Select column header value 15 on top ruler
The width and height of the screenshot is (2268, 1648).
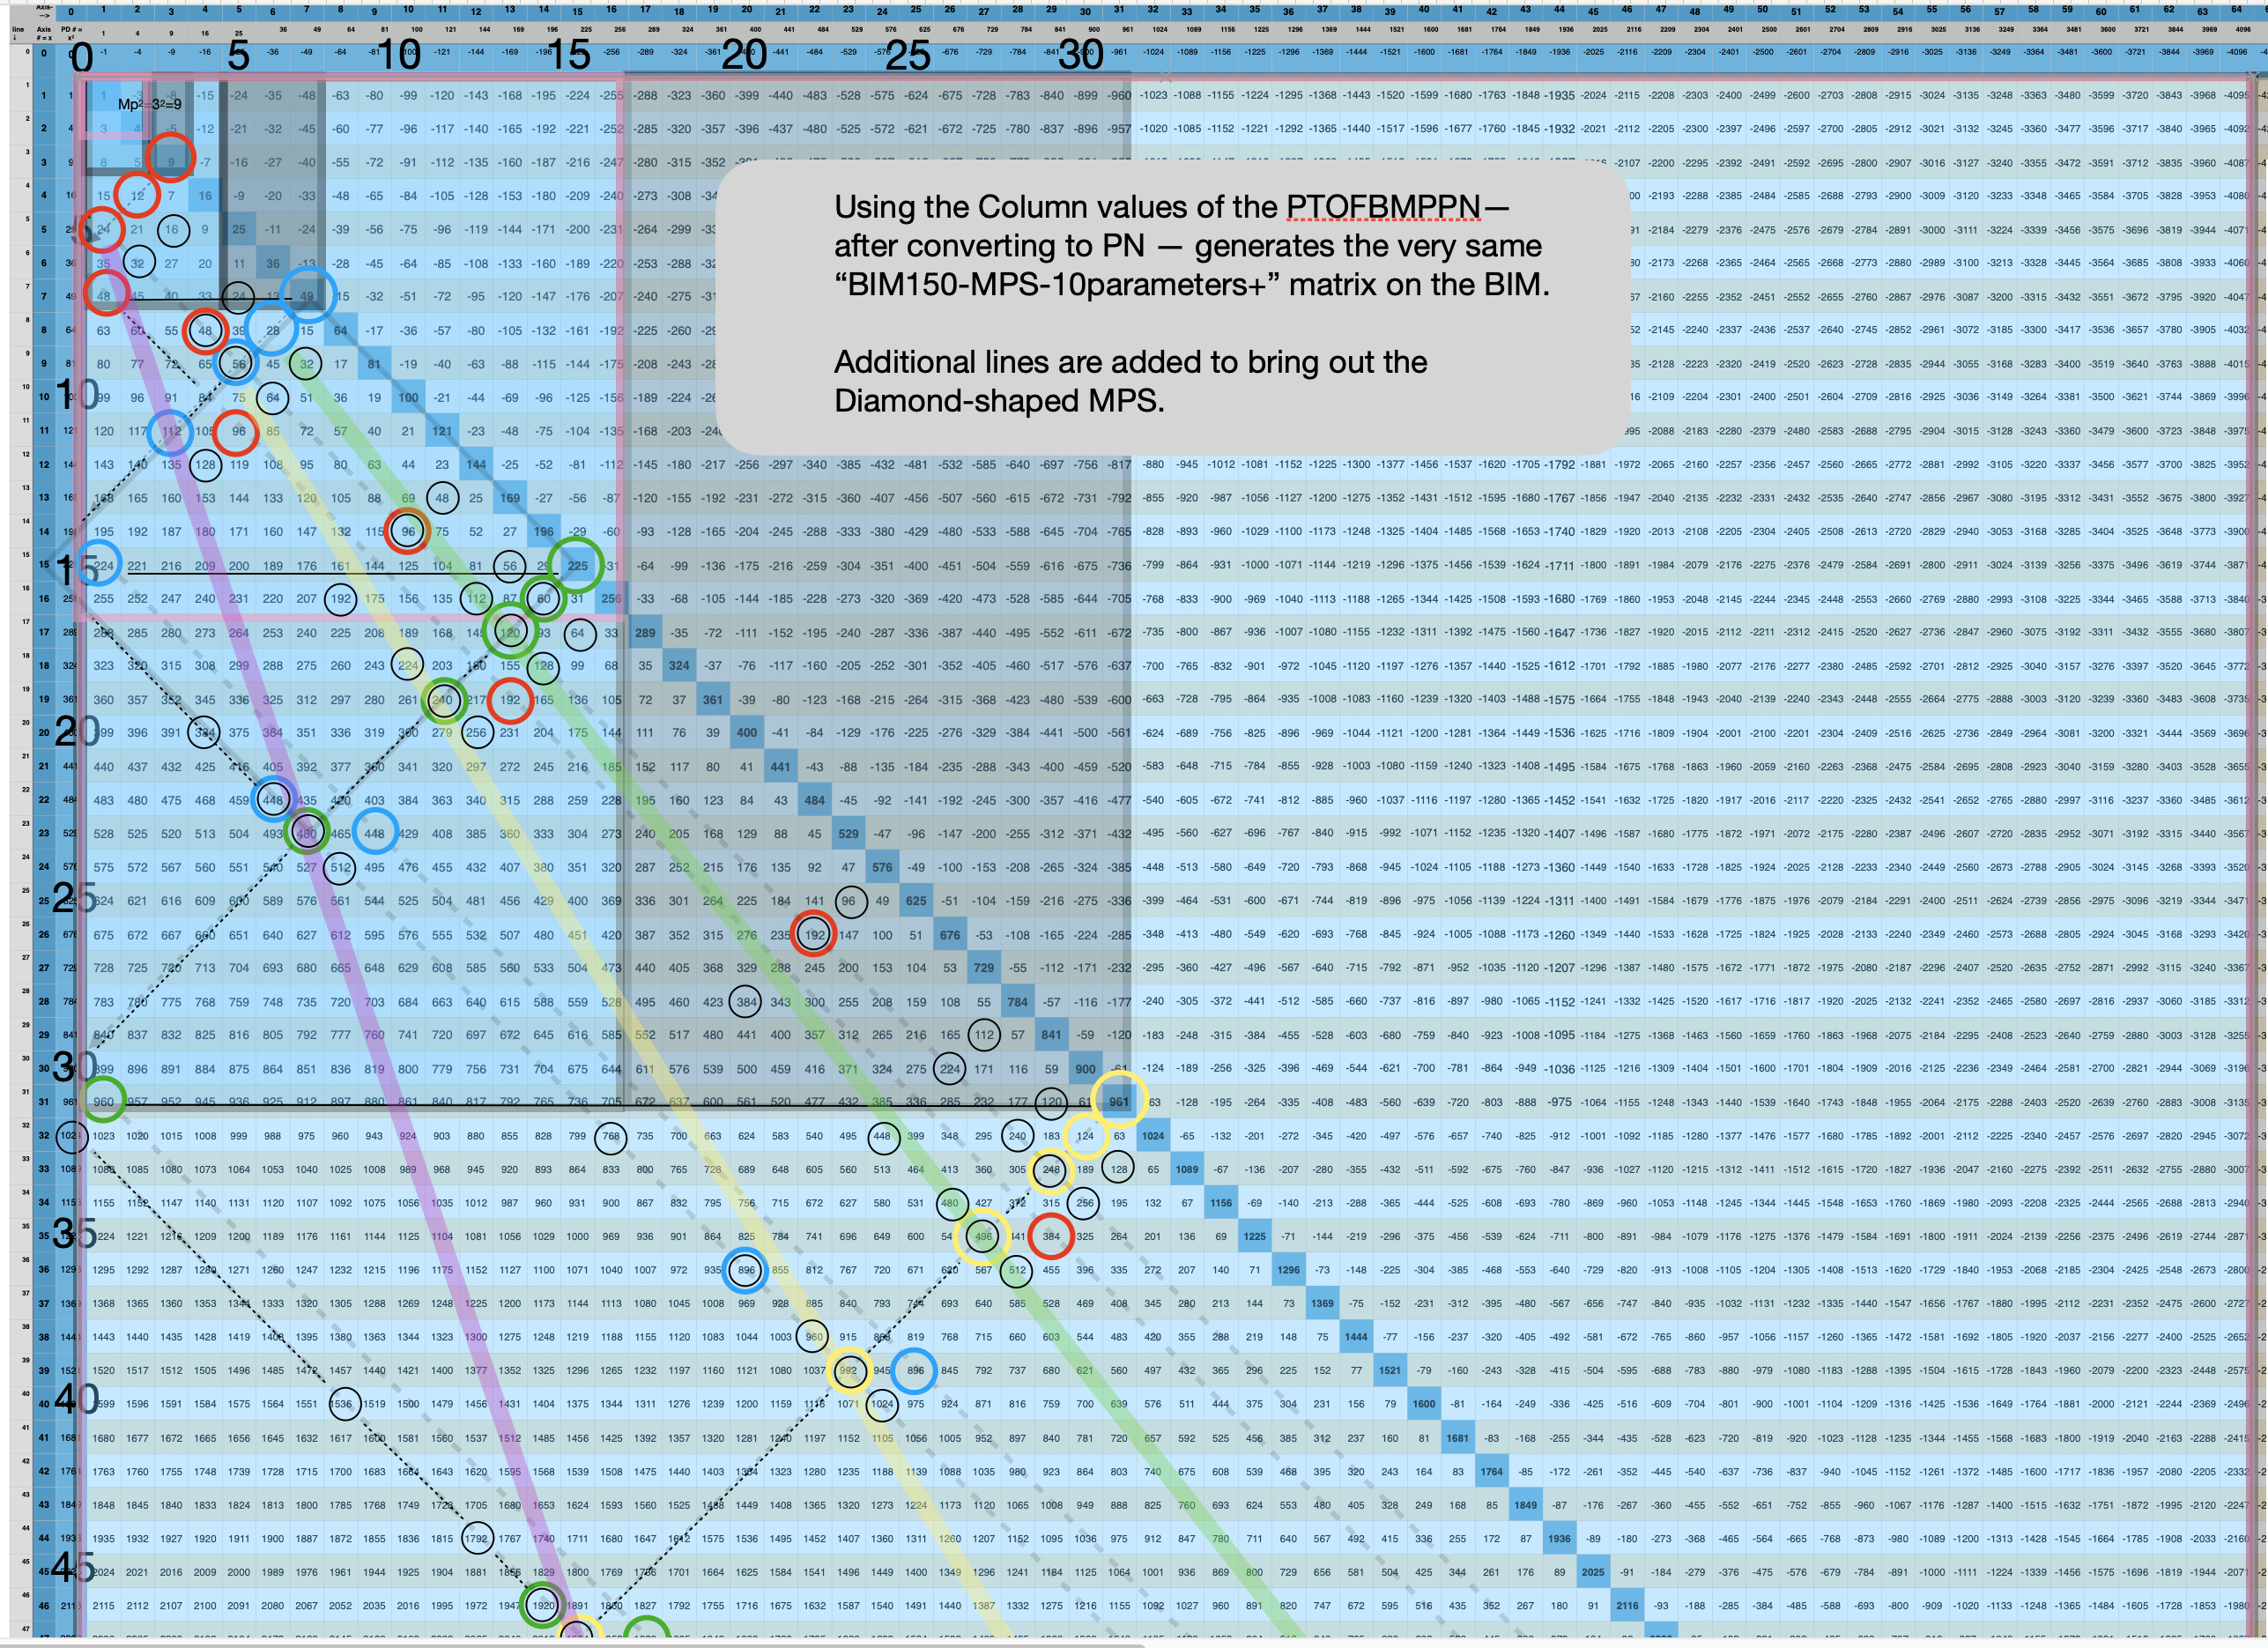(x=564, y=14)
